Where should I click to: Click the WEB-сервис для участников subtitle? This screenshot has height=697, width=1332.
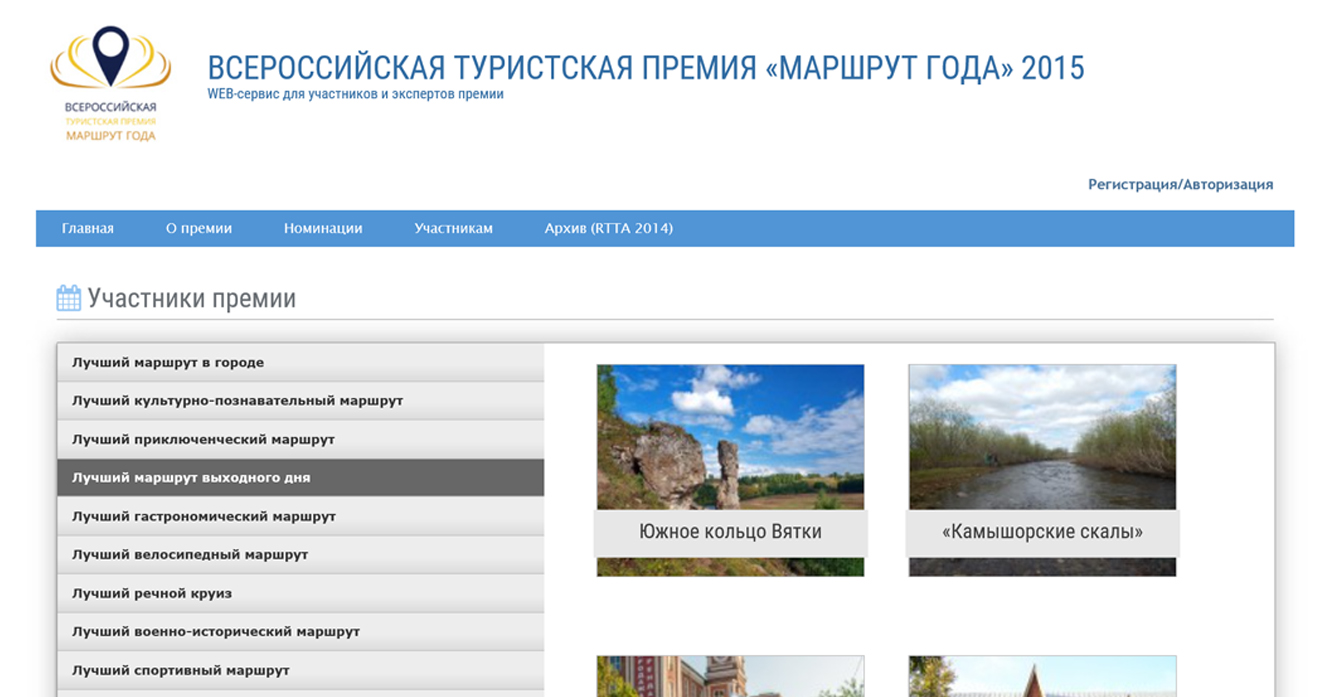pos(356,94)
